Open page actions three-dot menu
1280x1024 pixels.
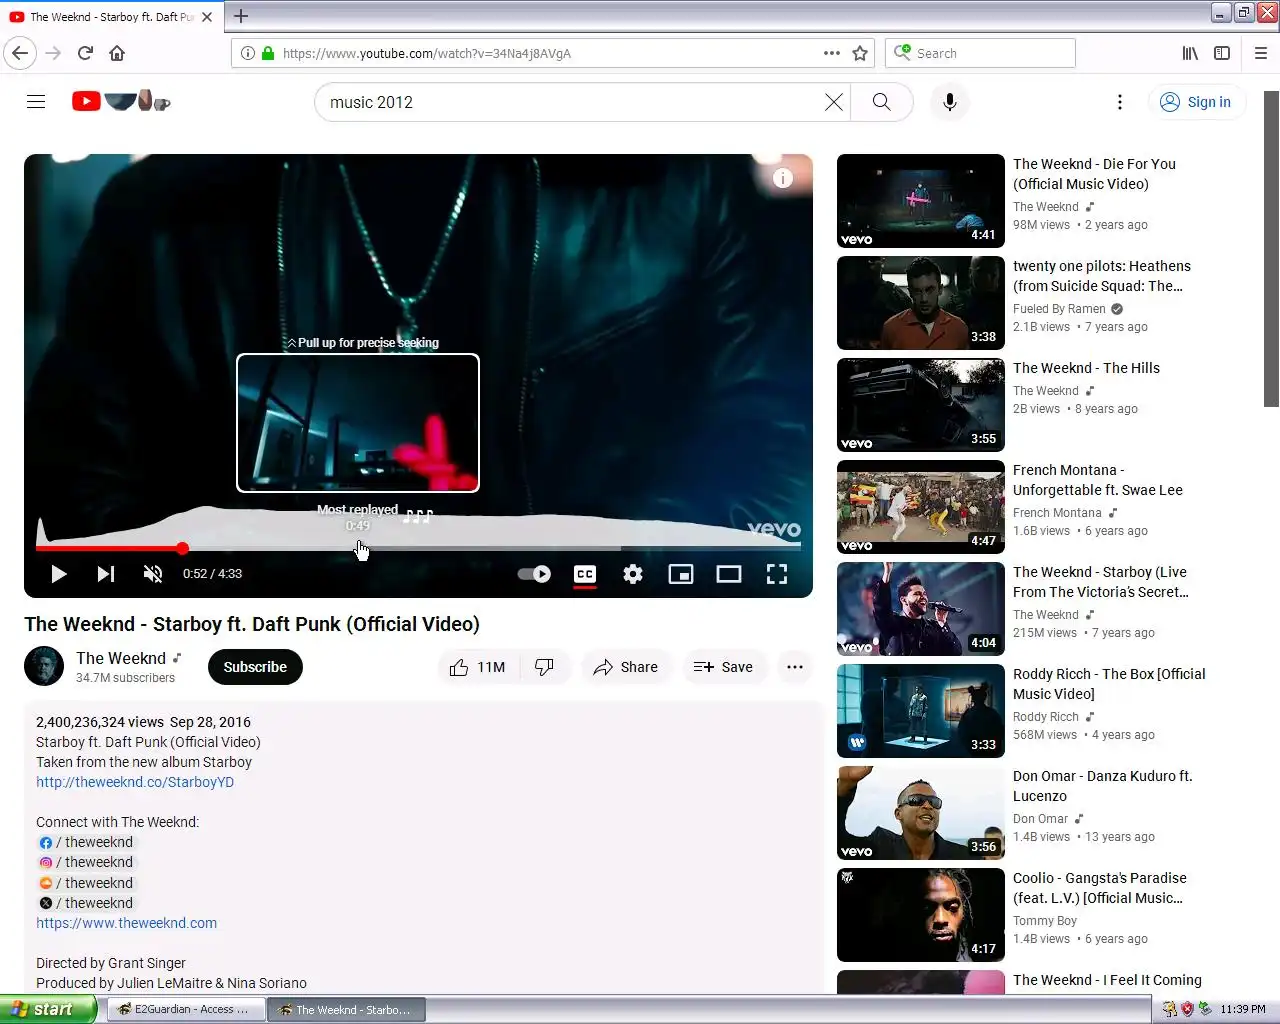point(832,53)
